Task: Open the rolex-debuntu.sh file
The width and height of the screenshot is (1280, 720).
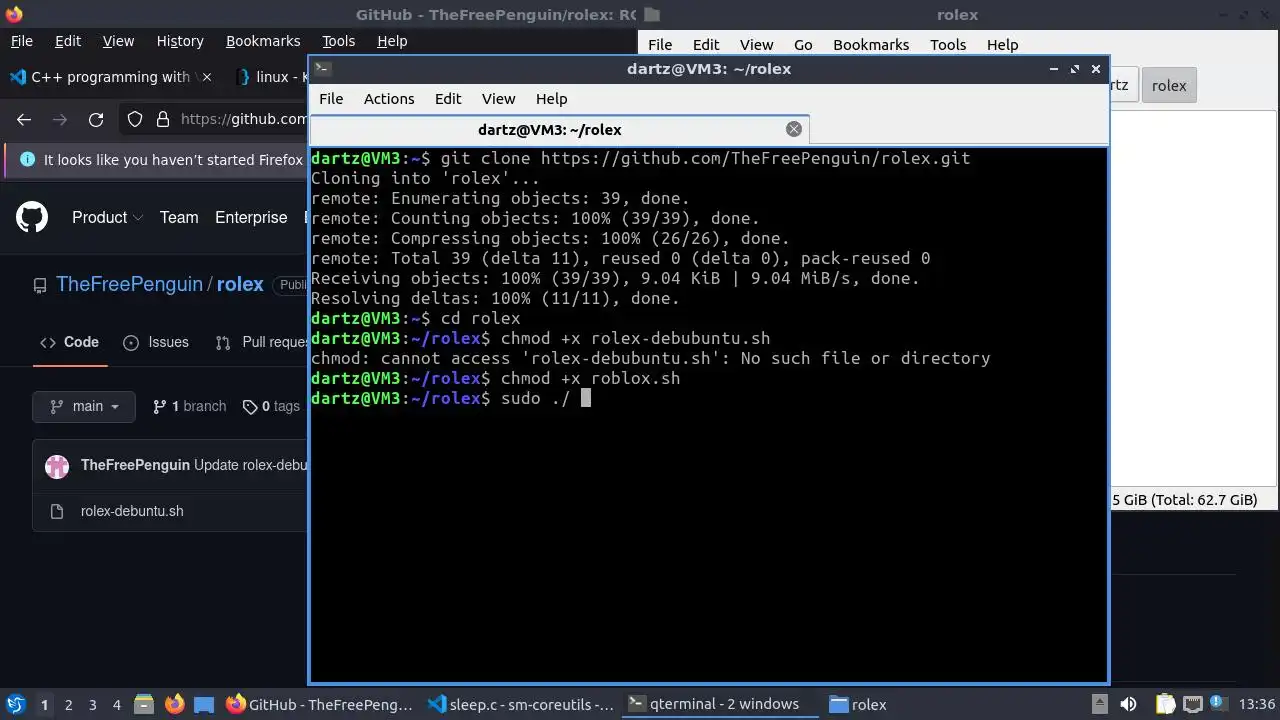Action: click(132, 511)
